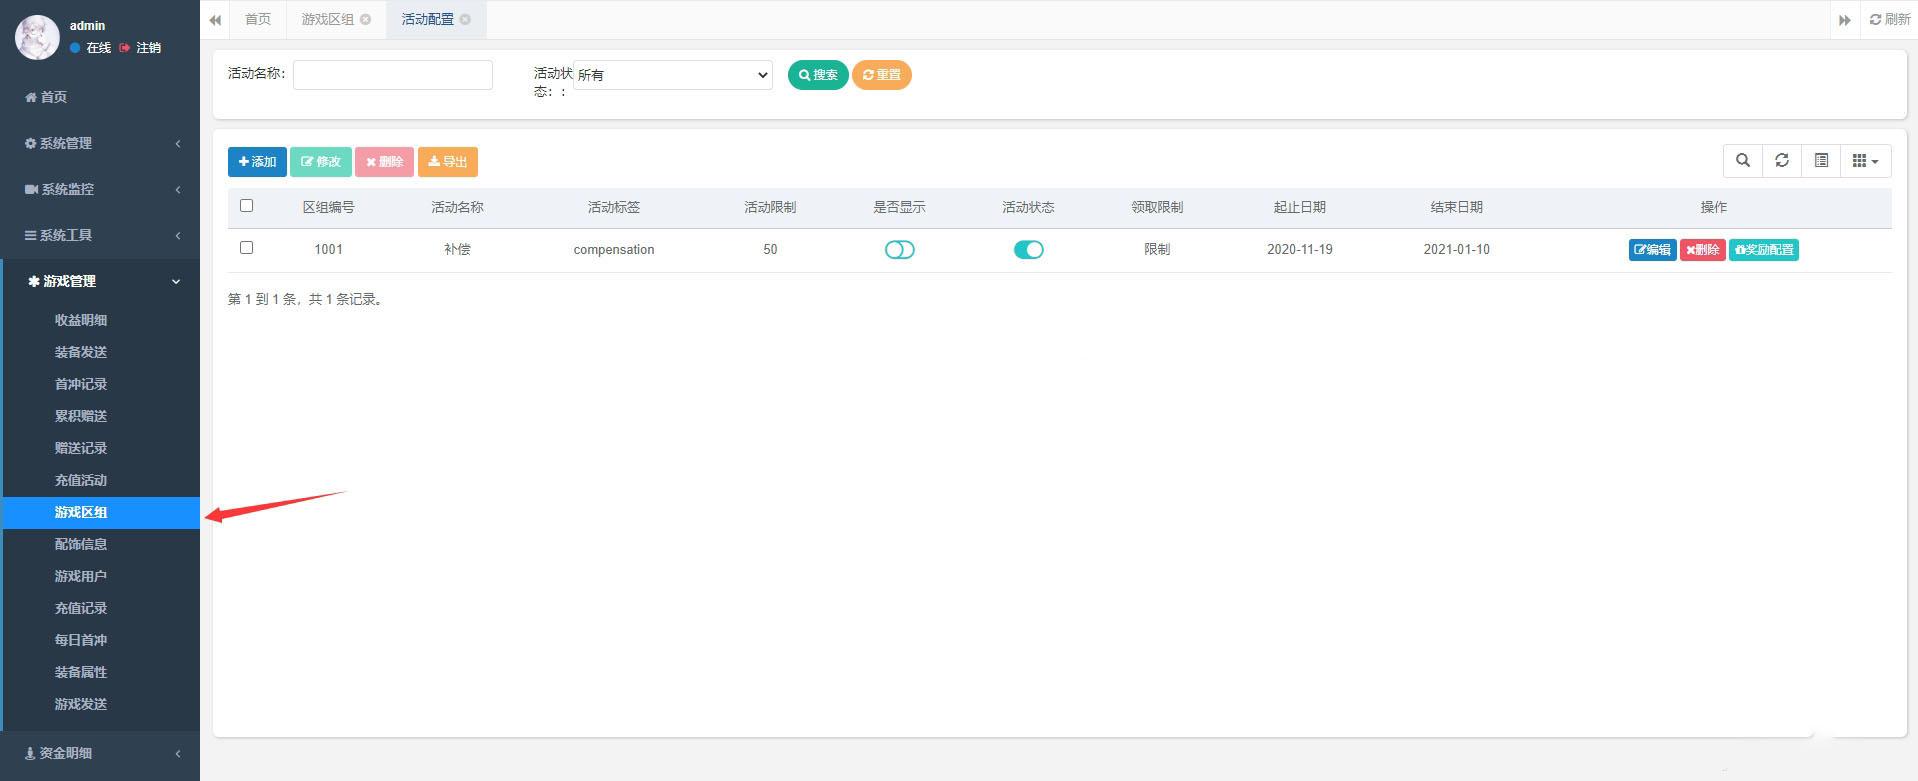The width and height of the screenshot is (1918, 781).
Task: Click the 修改 modify button
Action: click(x=321, y=162)
